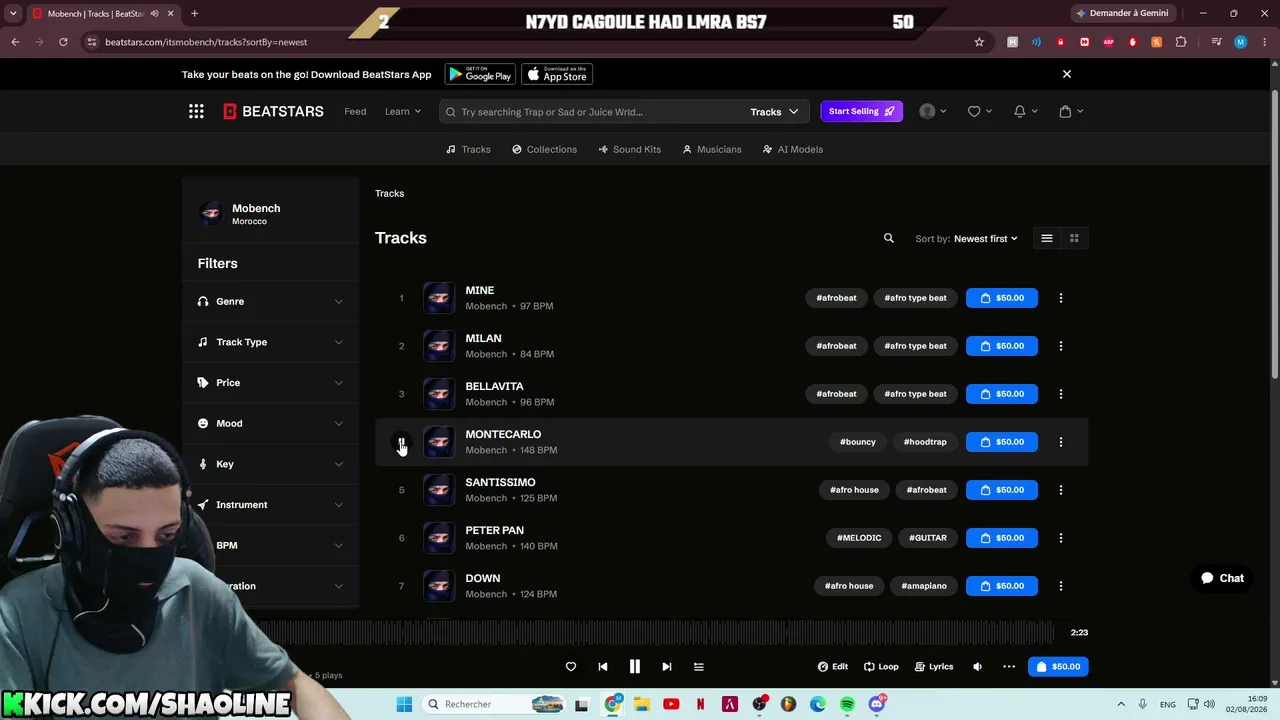Reload the current page
This screenshot has height=720, width=1280.
(x=63, y=42)
